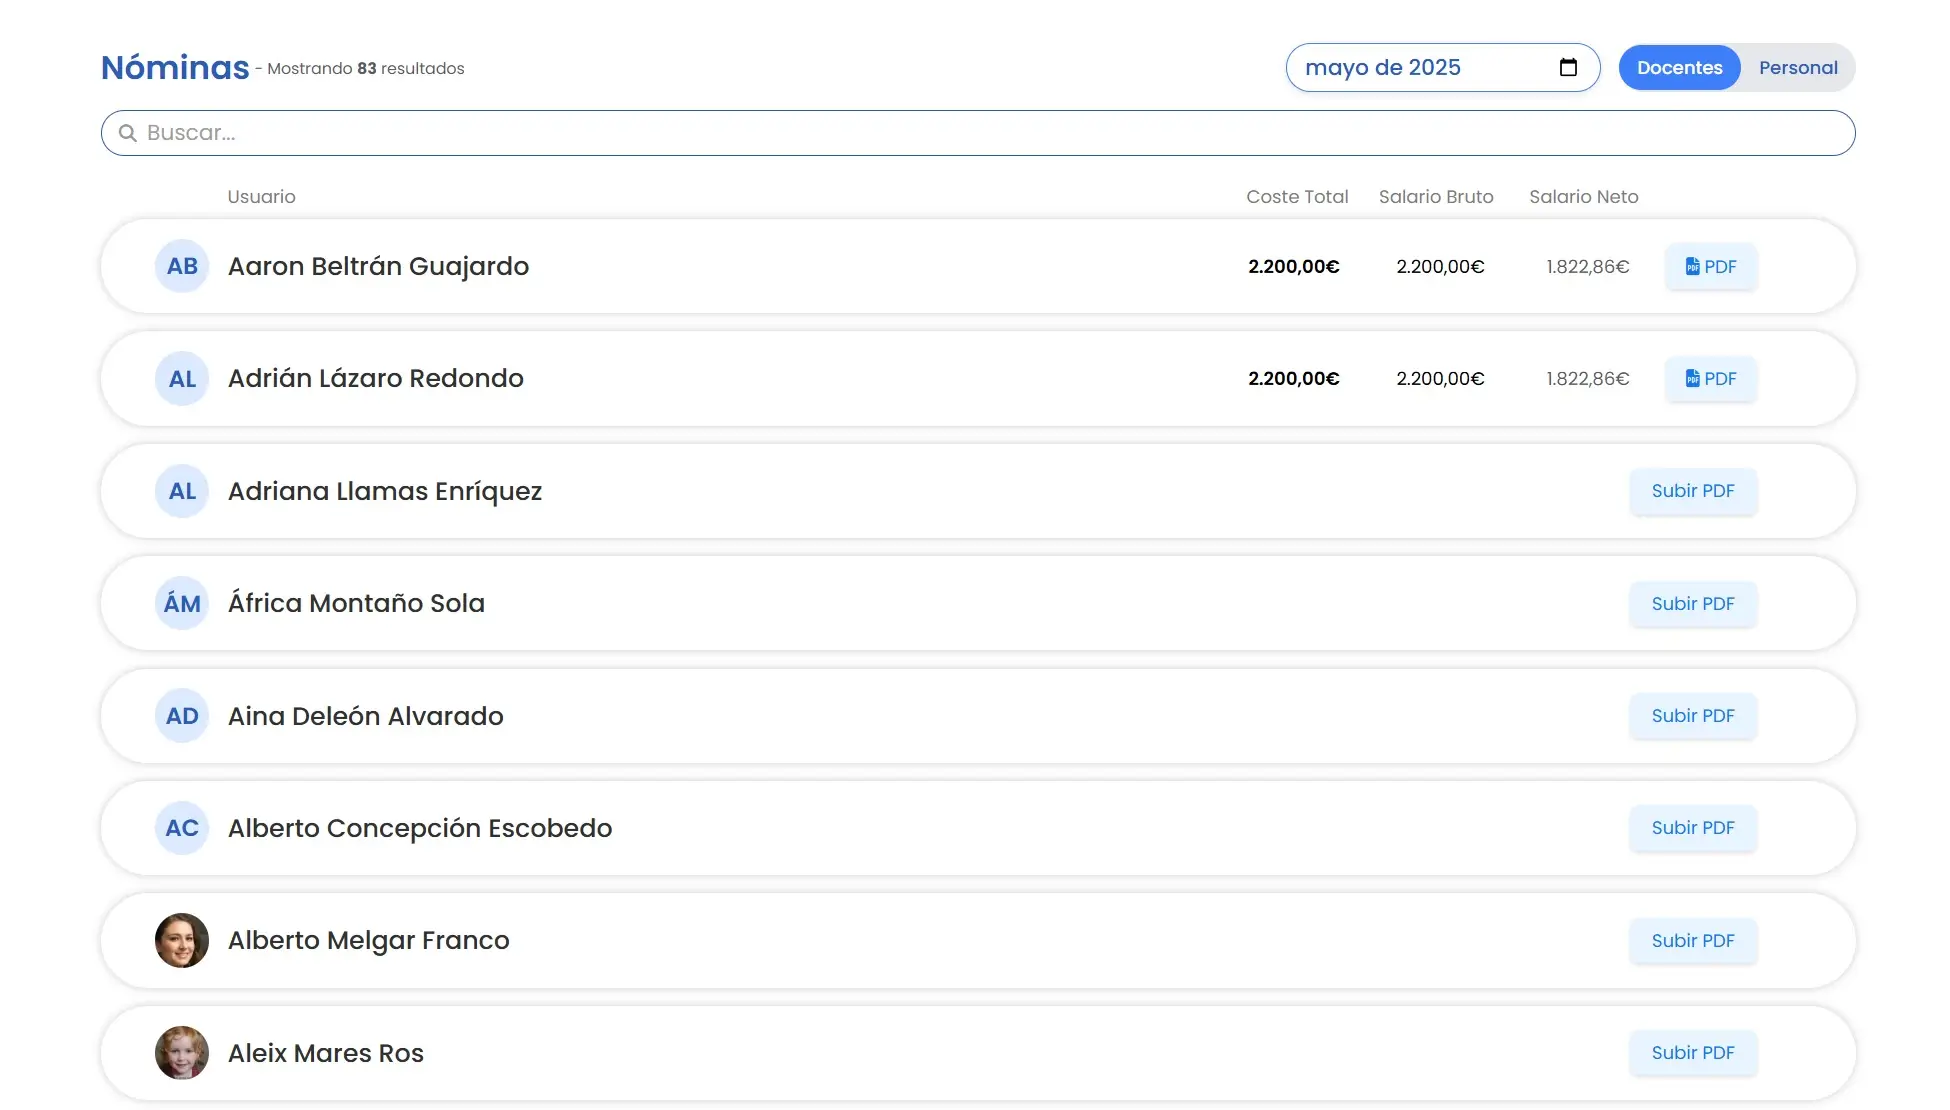Click Alberto Melgar Franco's profile photo
Viewport: 1950px width, 1110px height.
(182, 940)
